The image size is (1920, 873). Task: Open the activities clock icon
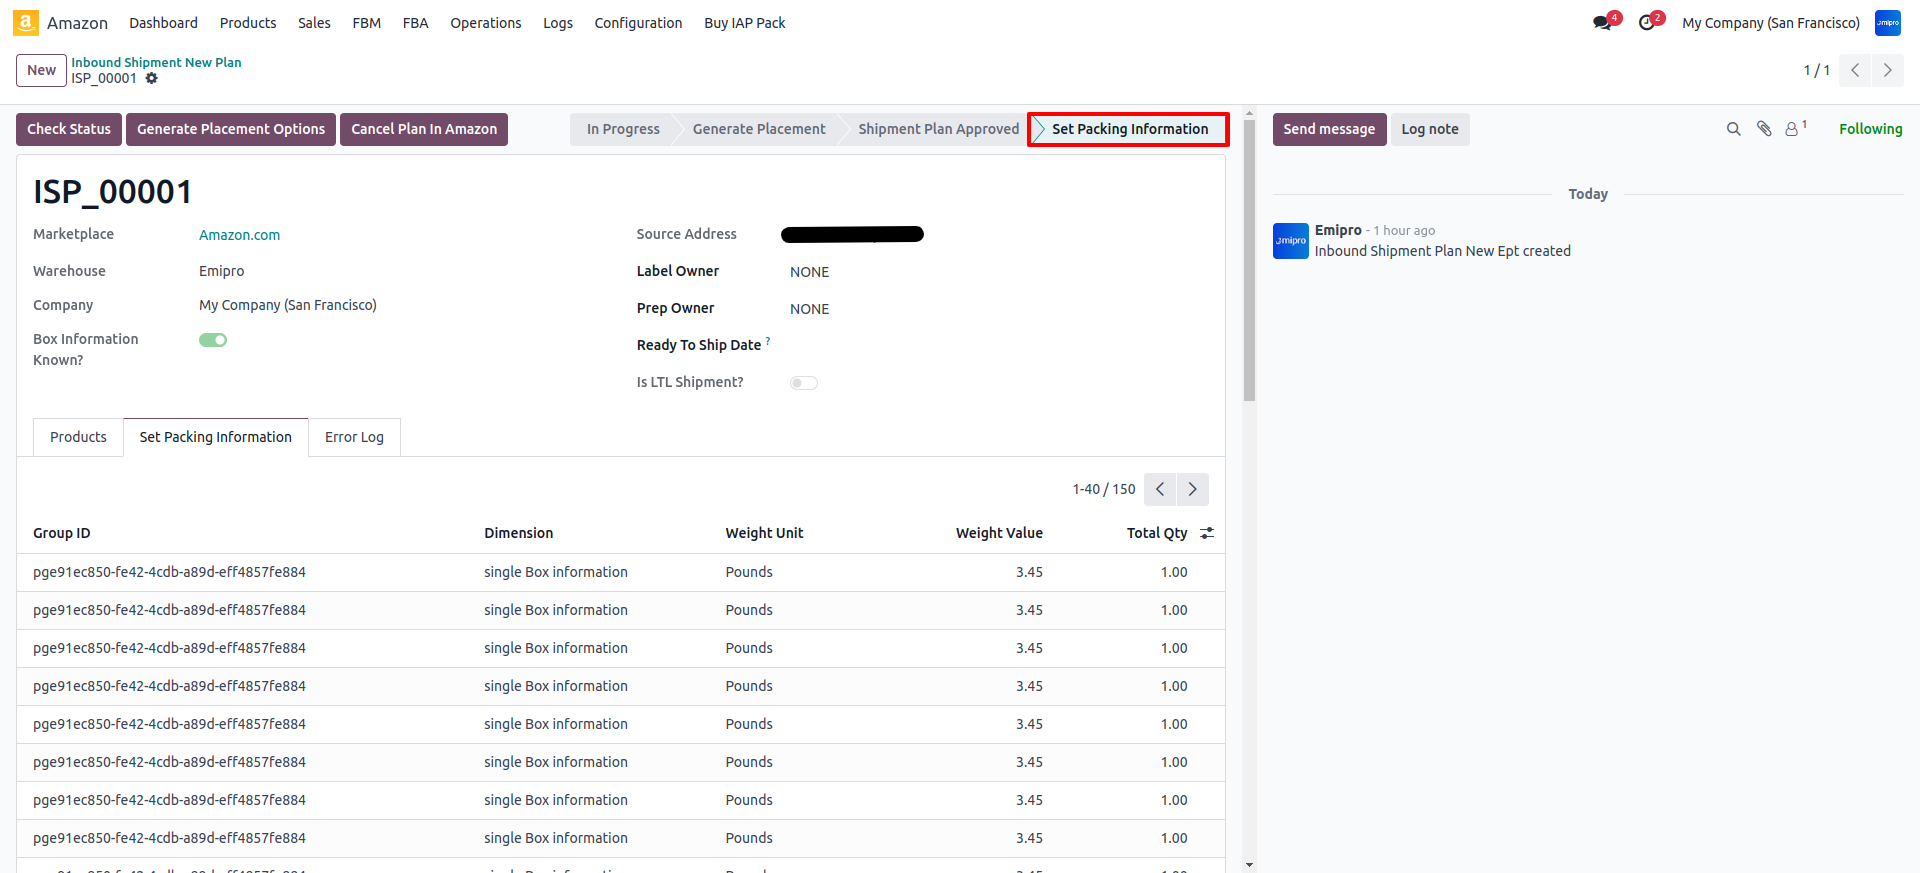click(x=1647, y=23)
